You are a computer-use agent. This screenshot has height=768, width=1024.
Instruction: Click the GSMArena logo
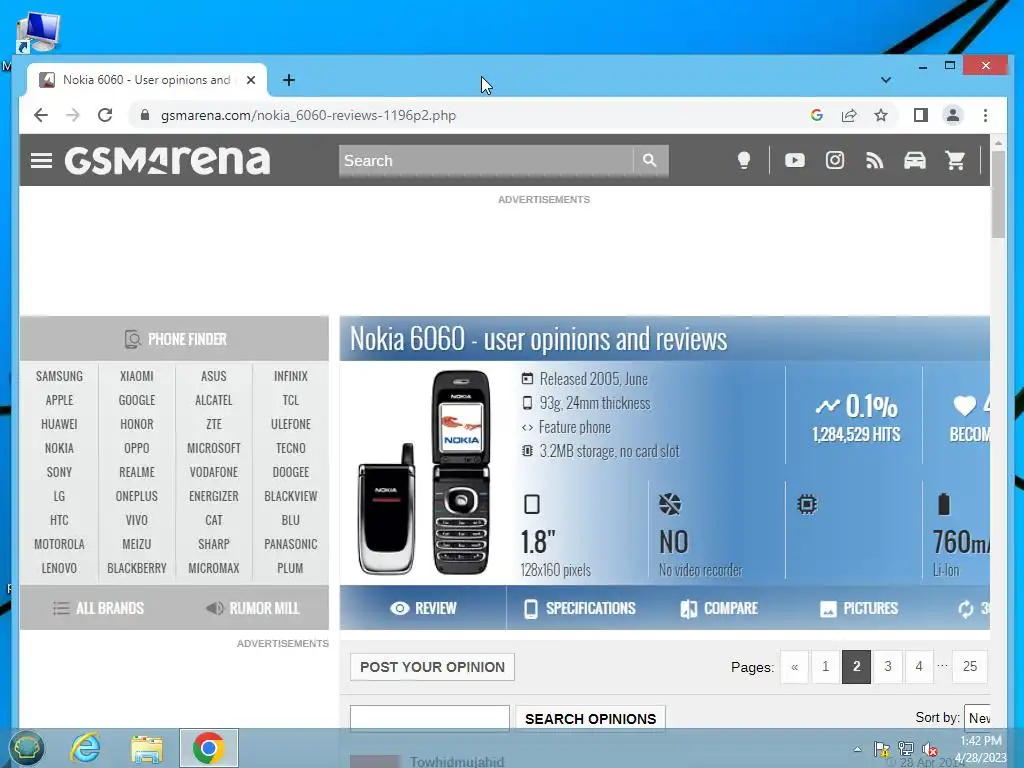pyautogui.click(x=167, y=161)
